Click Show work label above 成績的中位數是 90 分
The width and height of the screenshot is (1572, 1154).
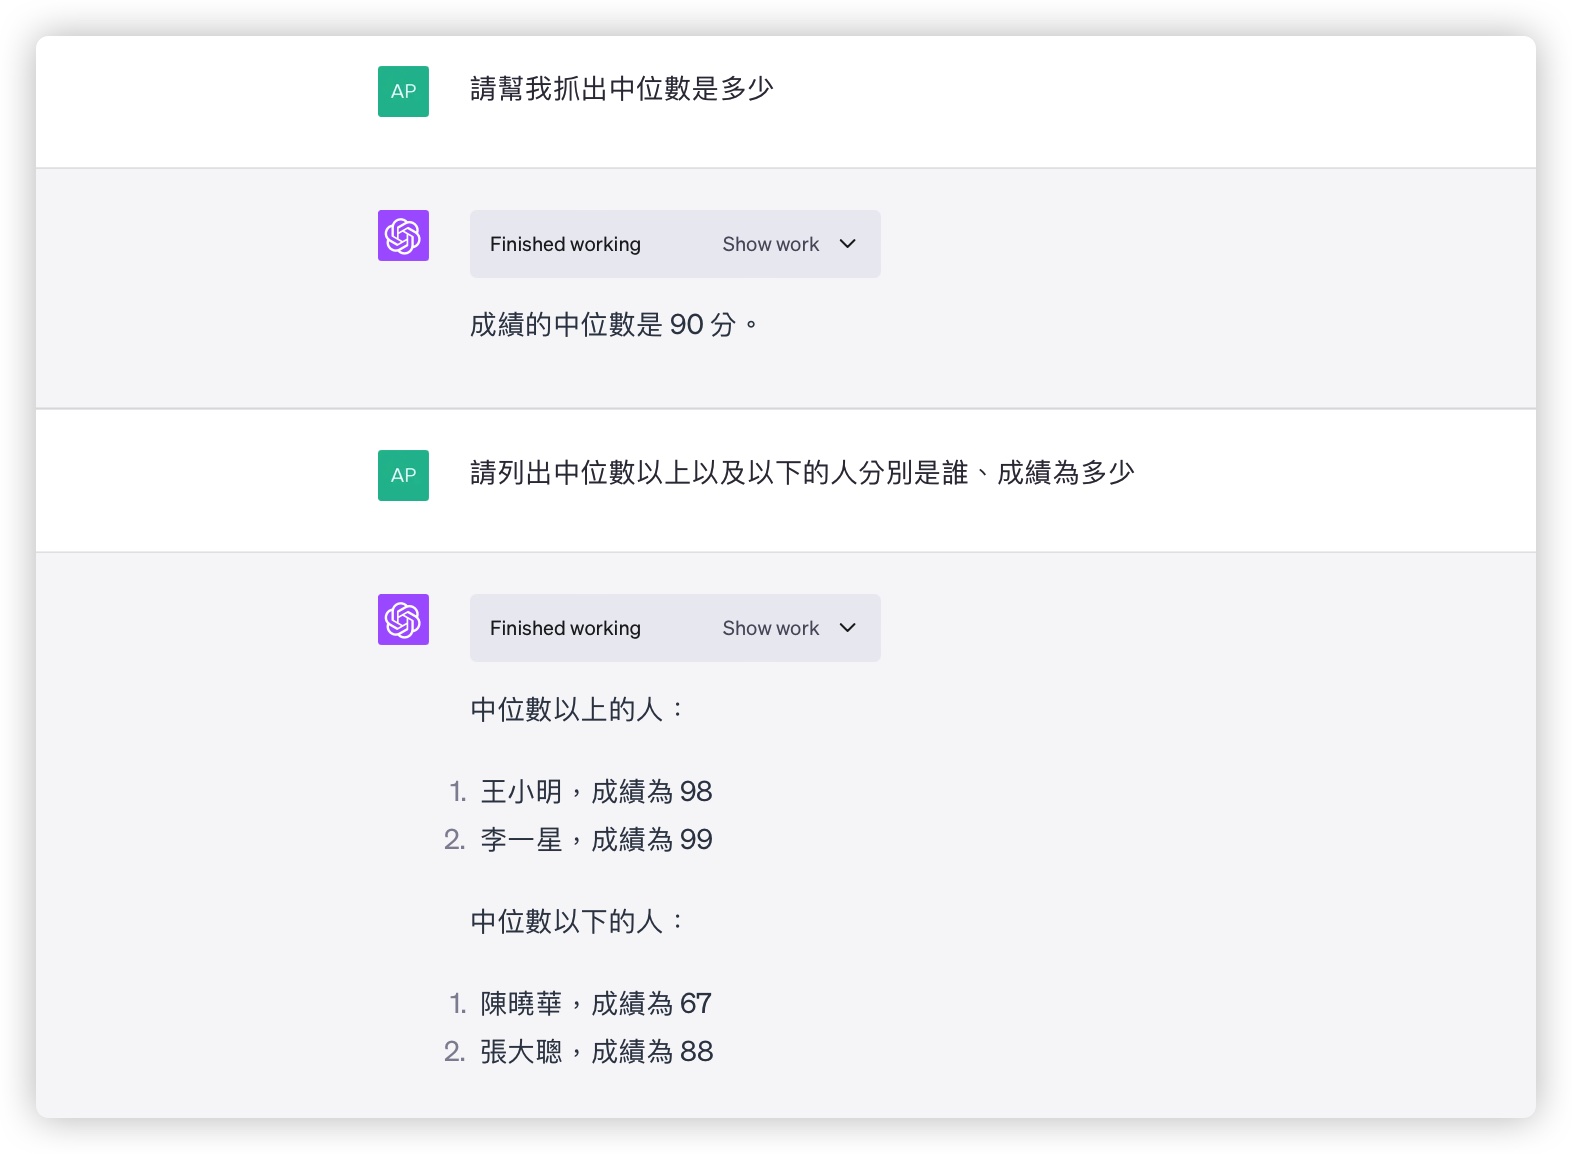pyautogui.click(x=770, y=244)
